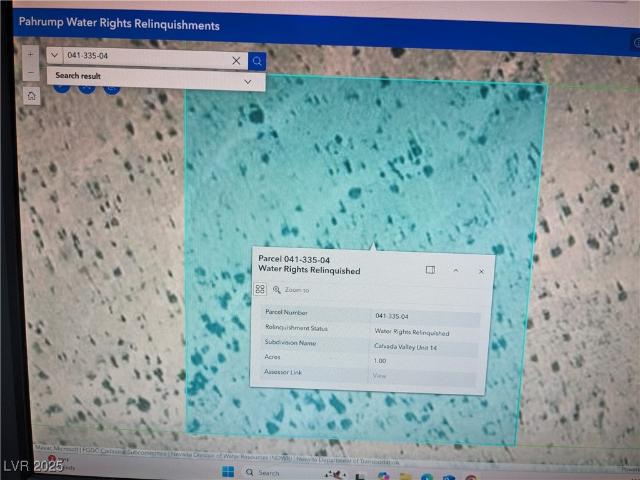
Task: Click the Zoom to text button
Action: 297,290
